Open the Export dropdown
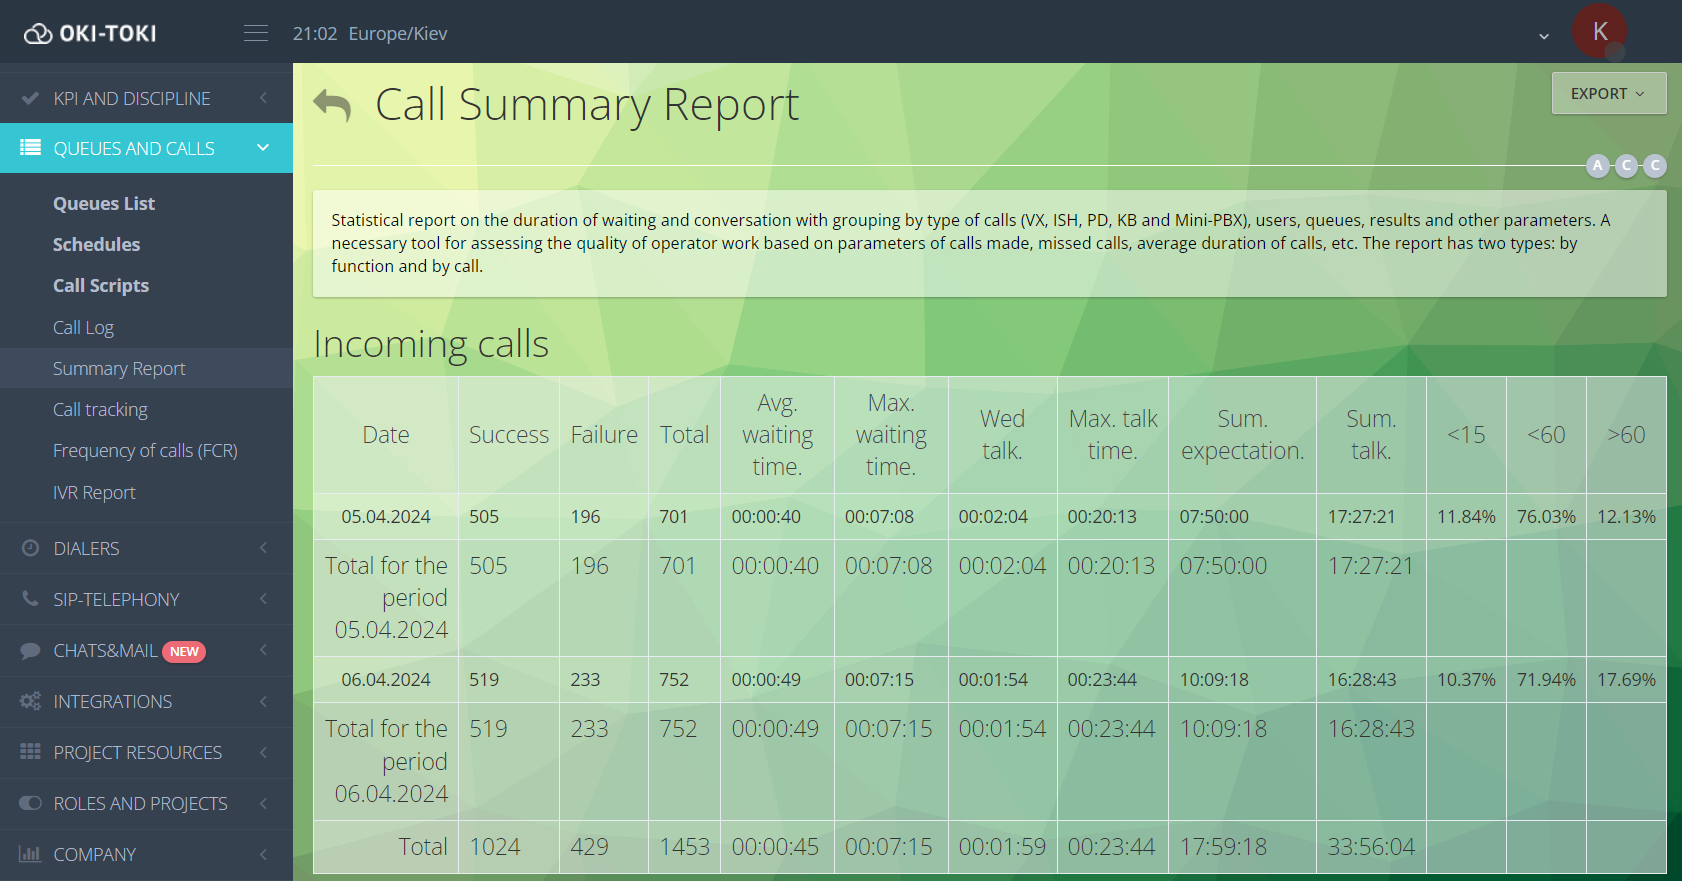The height and width of the screenshot is (881, 1682). (x=1608, y=93)
